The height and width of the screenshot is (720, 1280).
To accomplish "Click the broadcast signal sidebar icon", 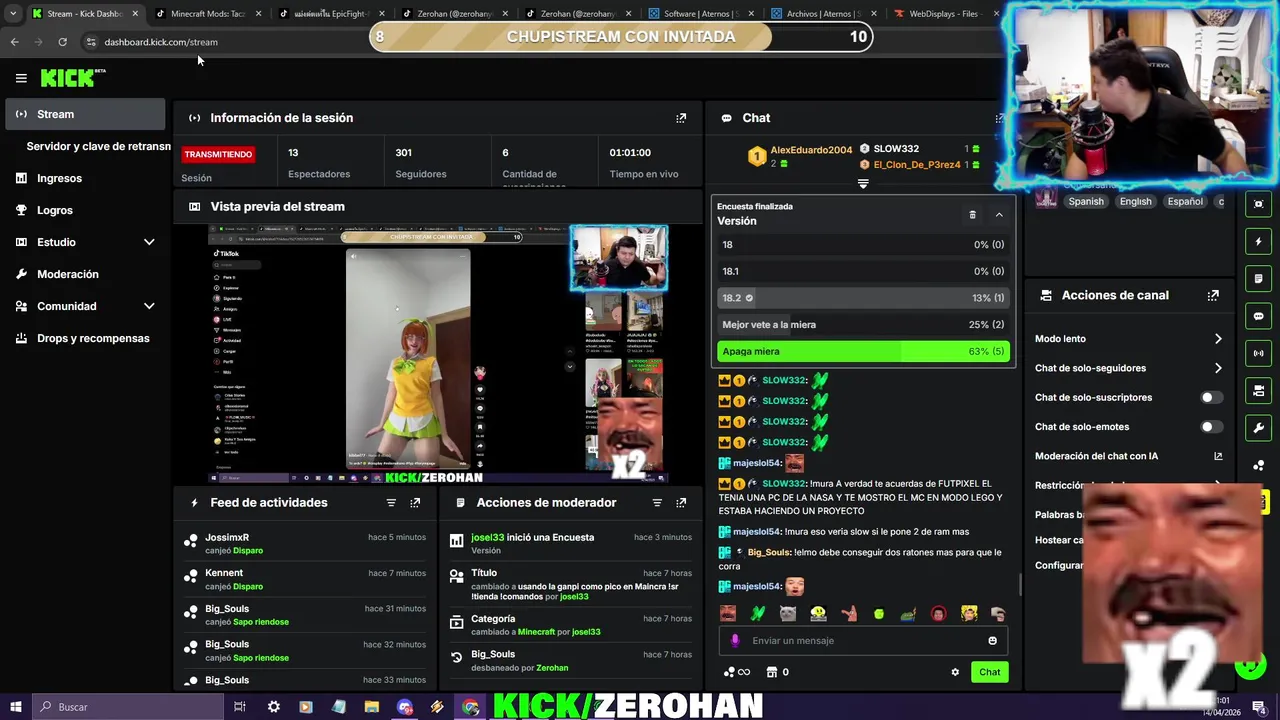I will 1258,353.
